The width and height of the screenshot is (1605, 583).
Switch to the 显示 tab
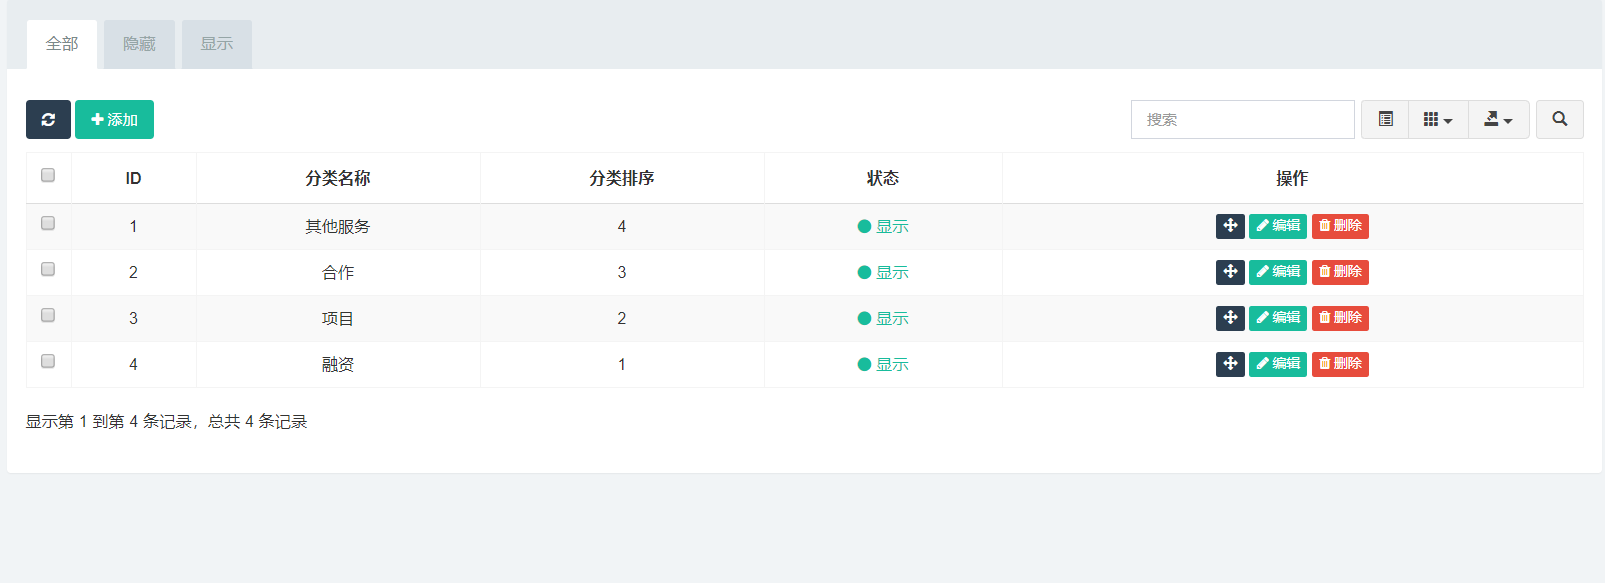pyautogui.click(x=216, y=44)
